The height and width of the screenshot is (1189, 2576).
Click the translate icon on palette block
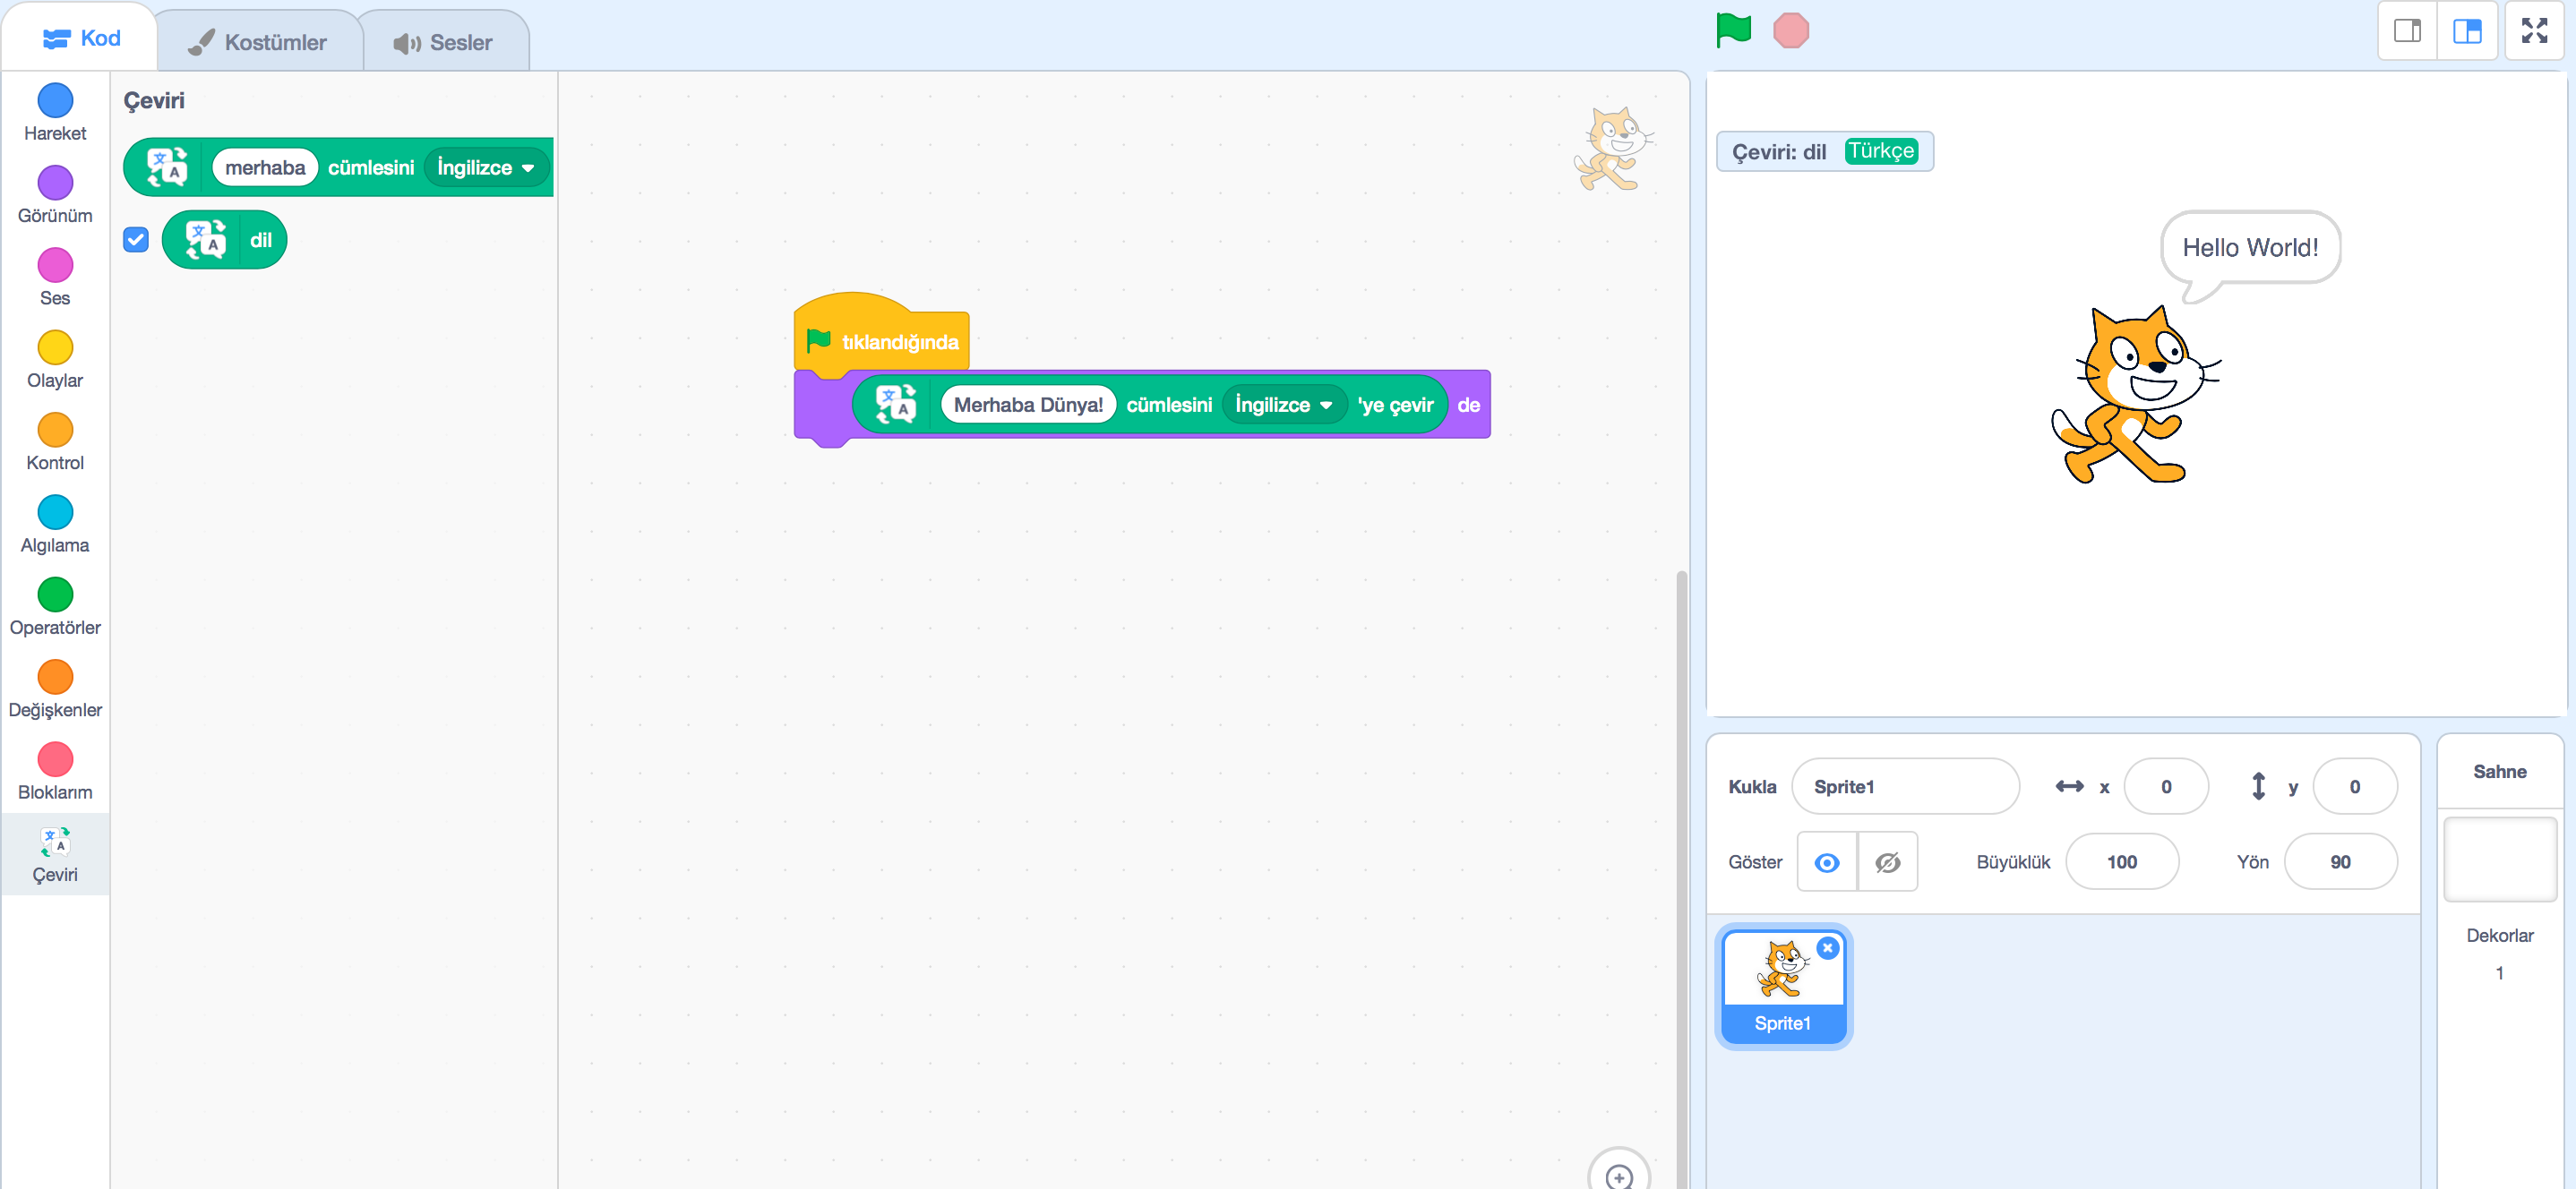coord(167,167)
